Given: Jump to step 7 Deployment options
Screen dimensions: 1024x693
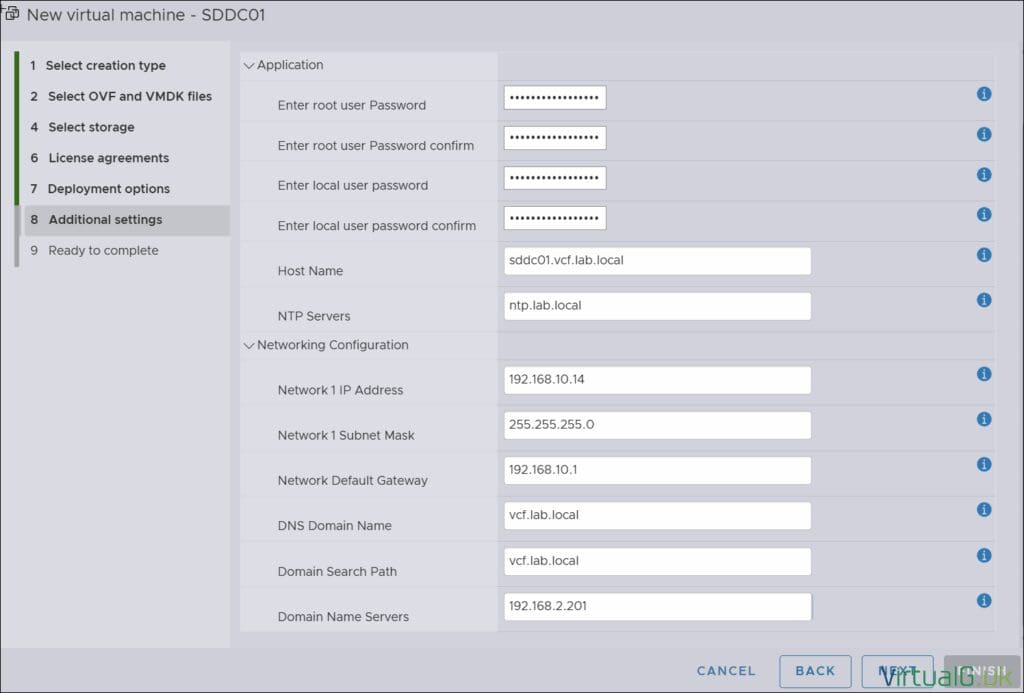Looking at the screenshot, I should [x=108, y=189].
